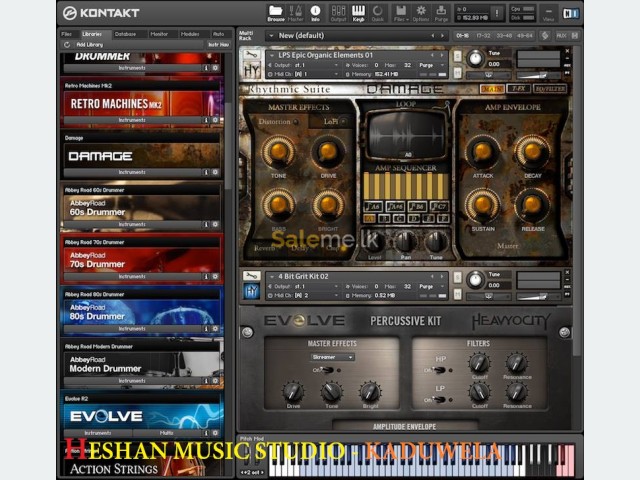Toggle Solo on LPS Epic Organic Elements
Image resolution: width=640 pixels, height=480 pixels.
click(x=458, y=56)
